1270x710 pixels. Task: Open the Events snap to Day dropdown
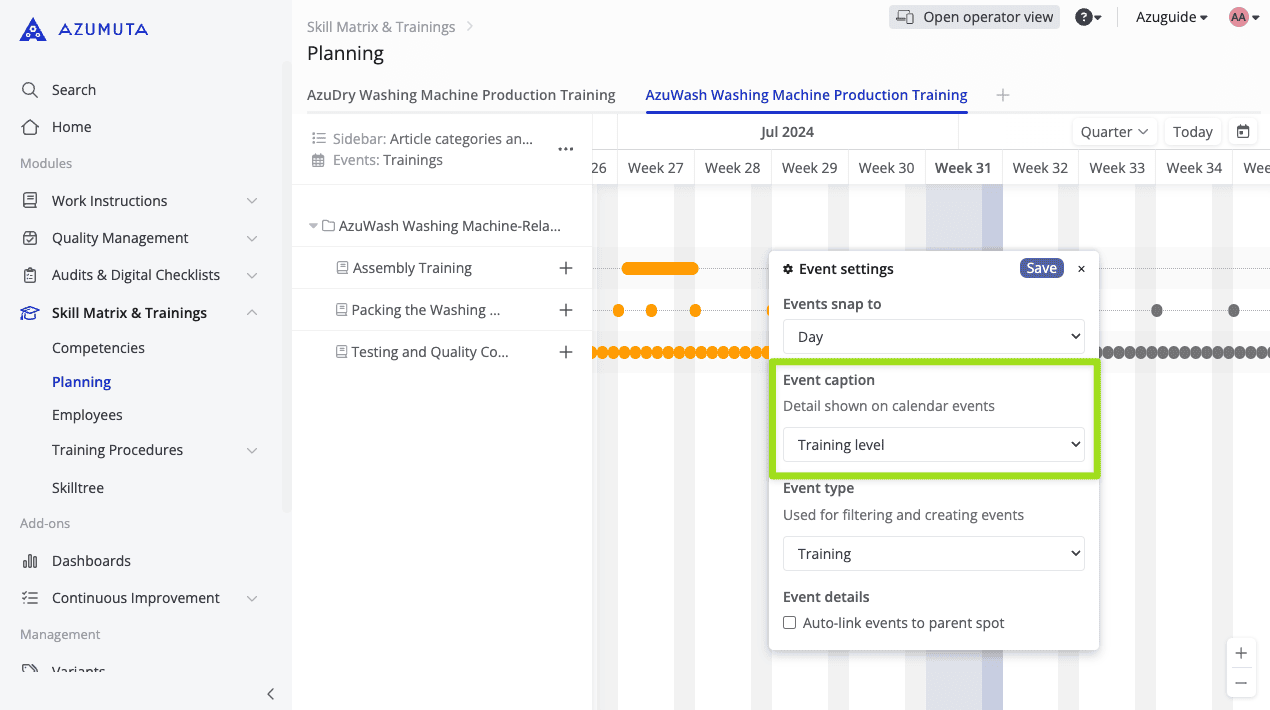pyautogui.click(x=933, y=337)
